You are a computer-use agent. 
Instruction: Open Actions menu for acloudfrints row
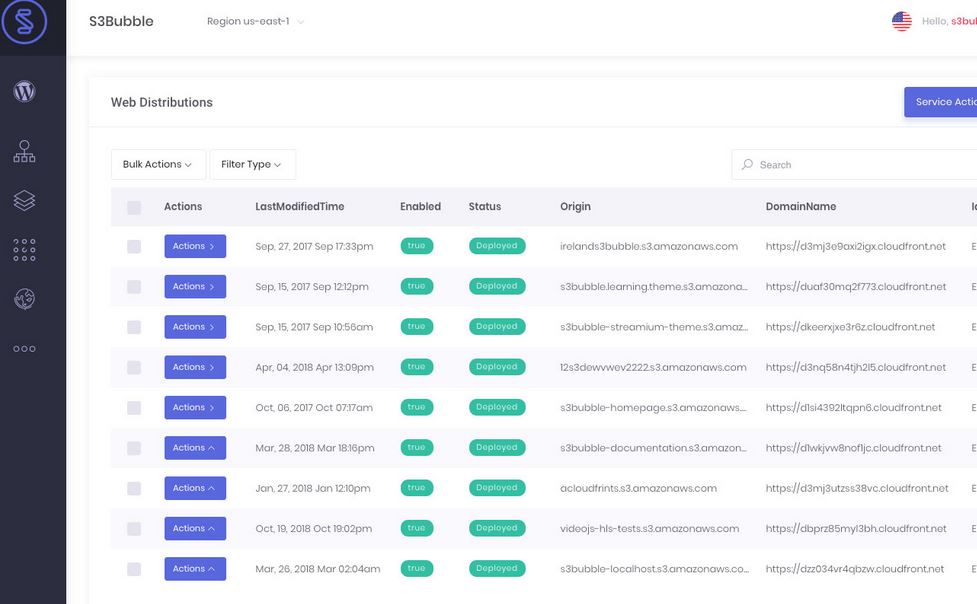tap(195, 488)
